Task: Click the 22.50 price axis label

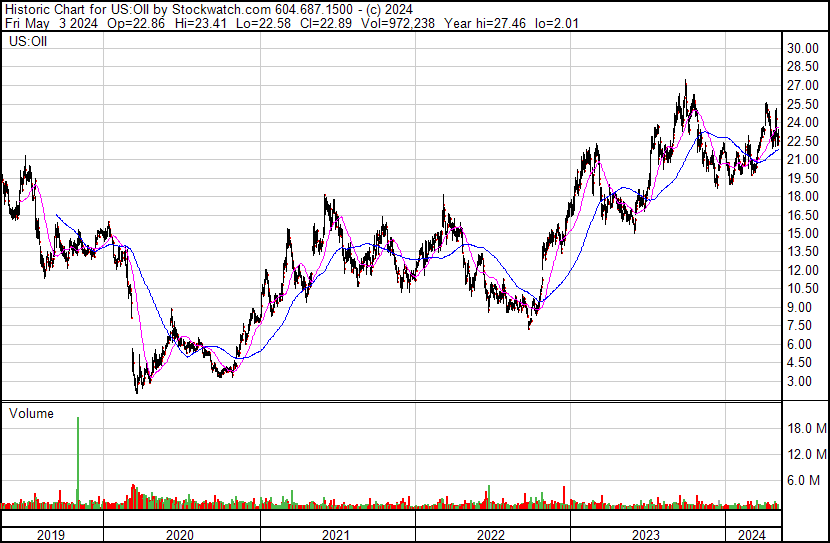Action: [x=803, y=141]
